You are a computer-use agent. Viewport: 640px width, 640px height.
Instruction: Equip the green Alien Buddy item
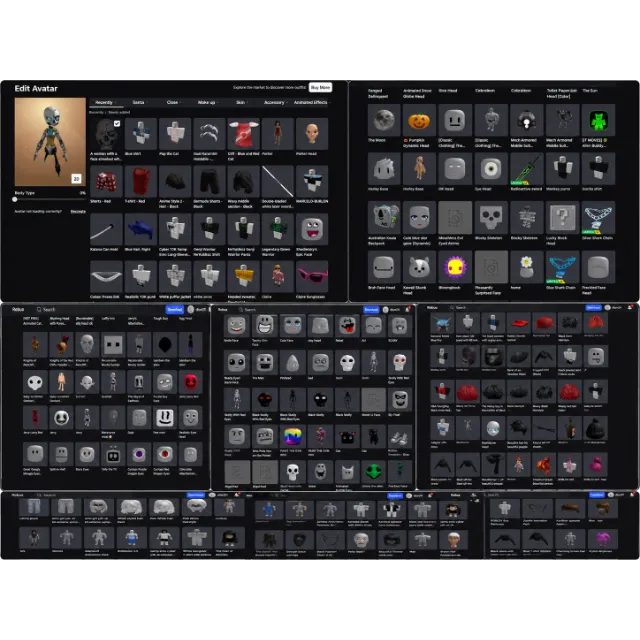pyautogui.click(x=598, y=120)
